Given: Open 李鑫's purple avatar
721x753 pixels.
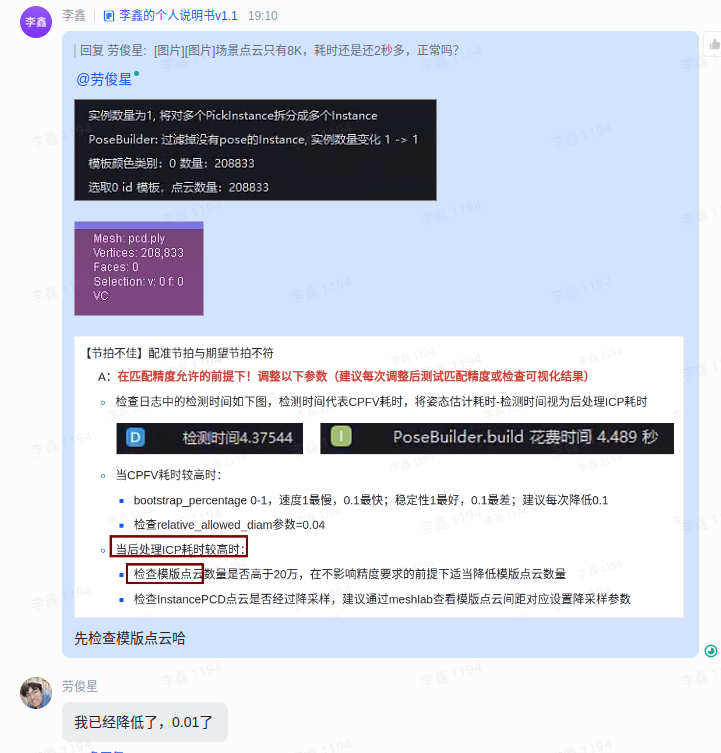Looking at the screenshot, I should 36,22.
